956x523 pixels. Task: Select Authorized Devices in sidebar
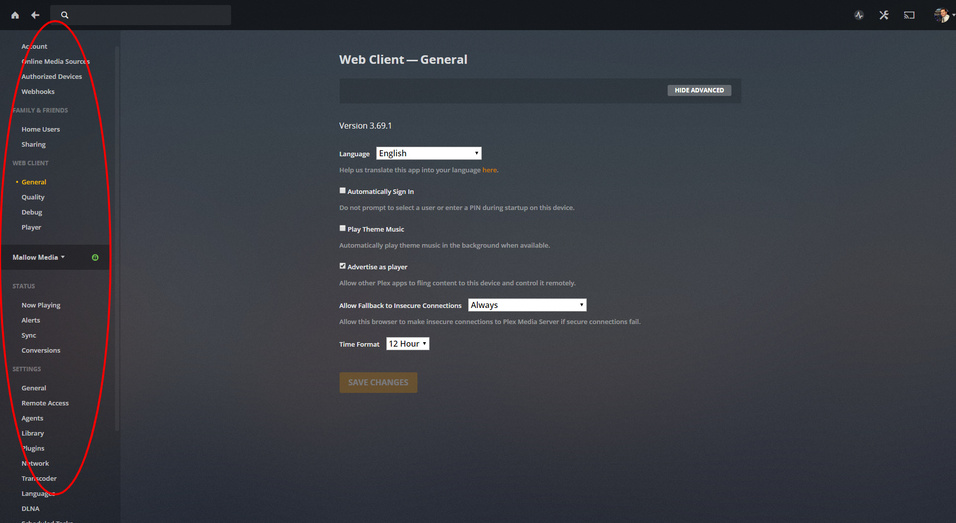(x=51, y=77)
